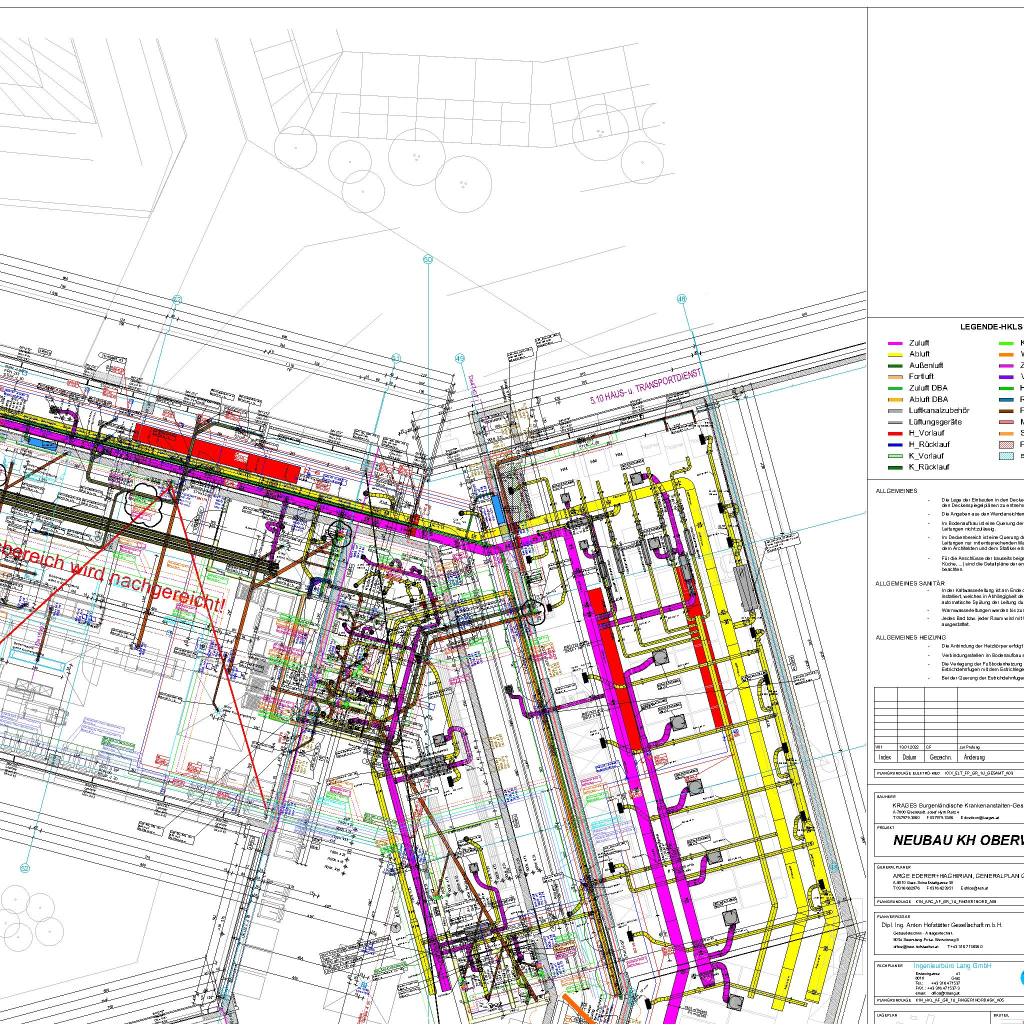Click the LEGENDE-HKLS heading
This screenshot has height=1024, width=1024.
click(992, 327)
